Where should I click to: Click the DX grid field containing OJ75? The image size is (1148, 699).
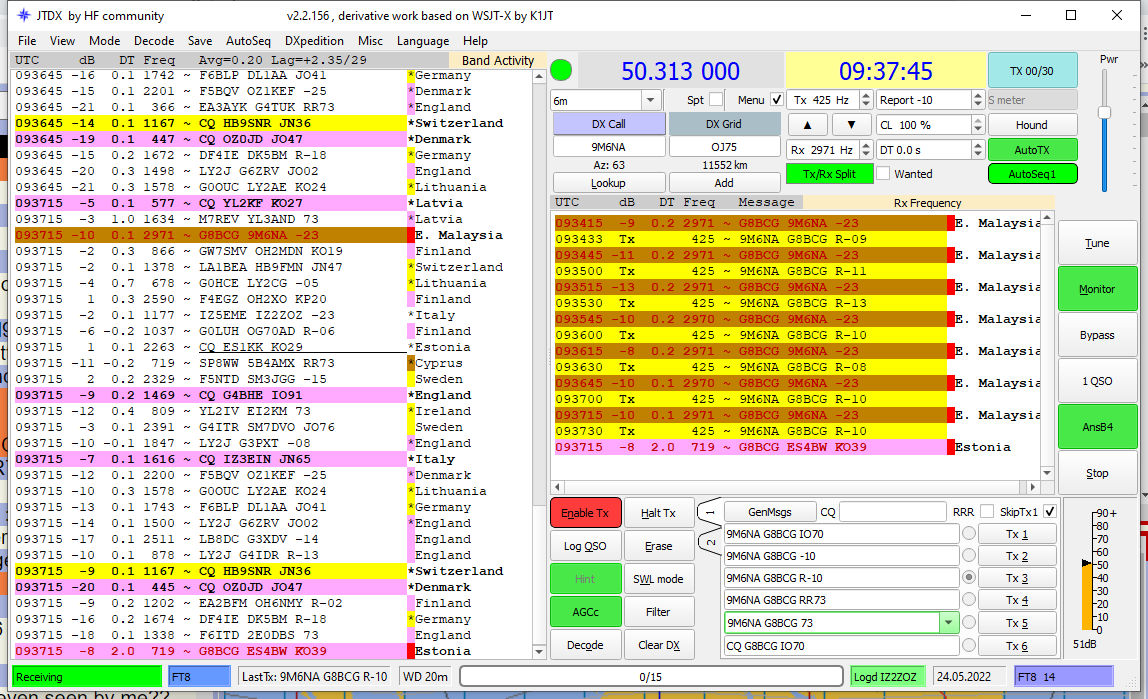click(x=724, y=147)
